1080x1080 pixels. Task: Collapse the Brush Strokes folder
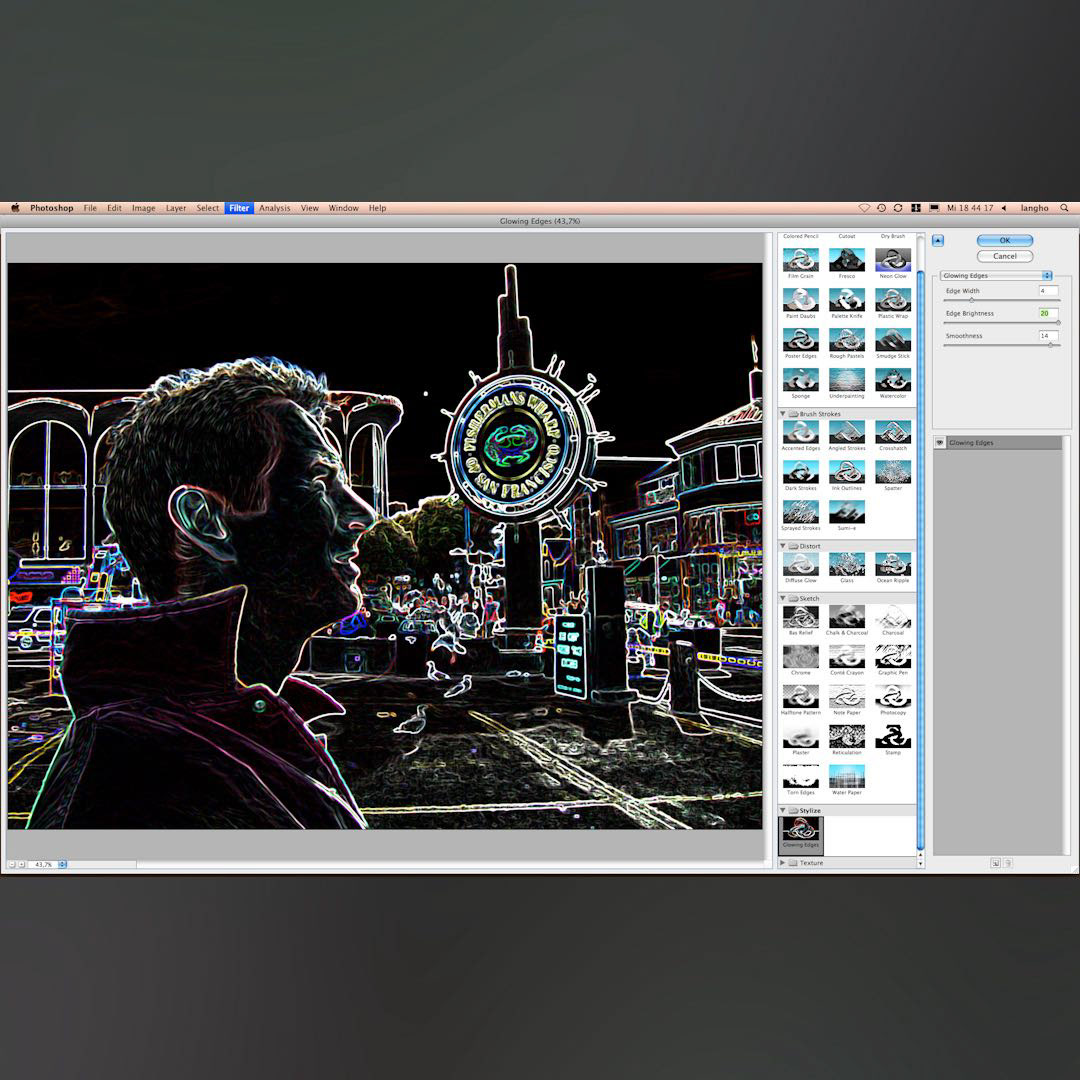[x=782, y=414]
